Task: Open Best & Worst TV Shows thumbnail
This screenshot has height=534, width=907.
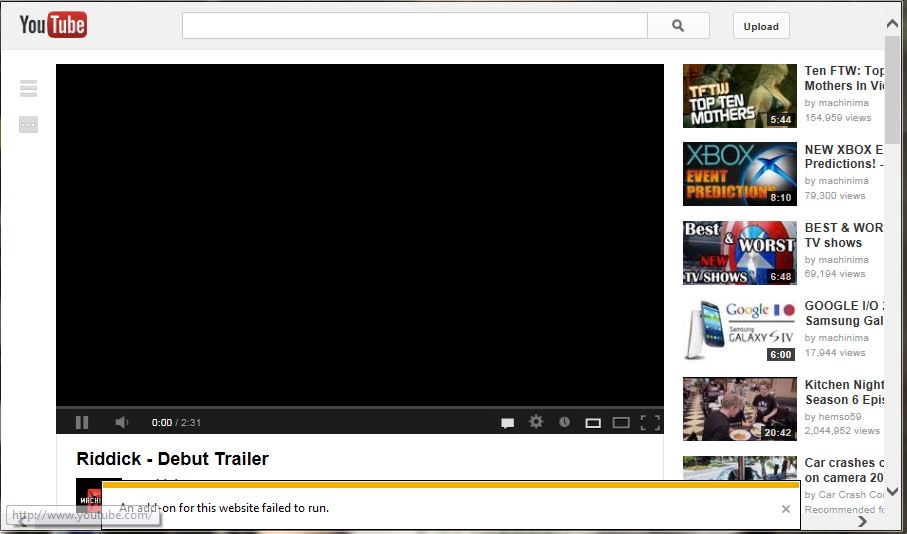Action: tap(740, 252)
